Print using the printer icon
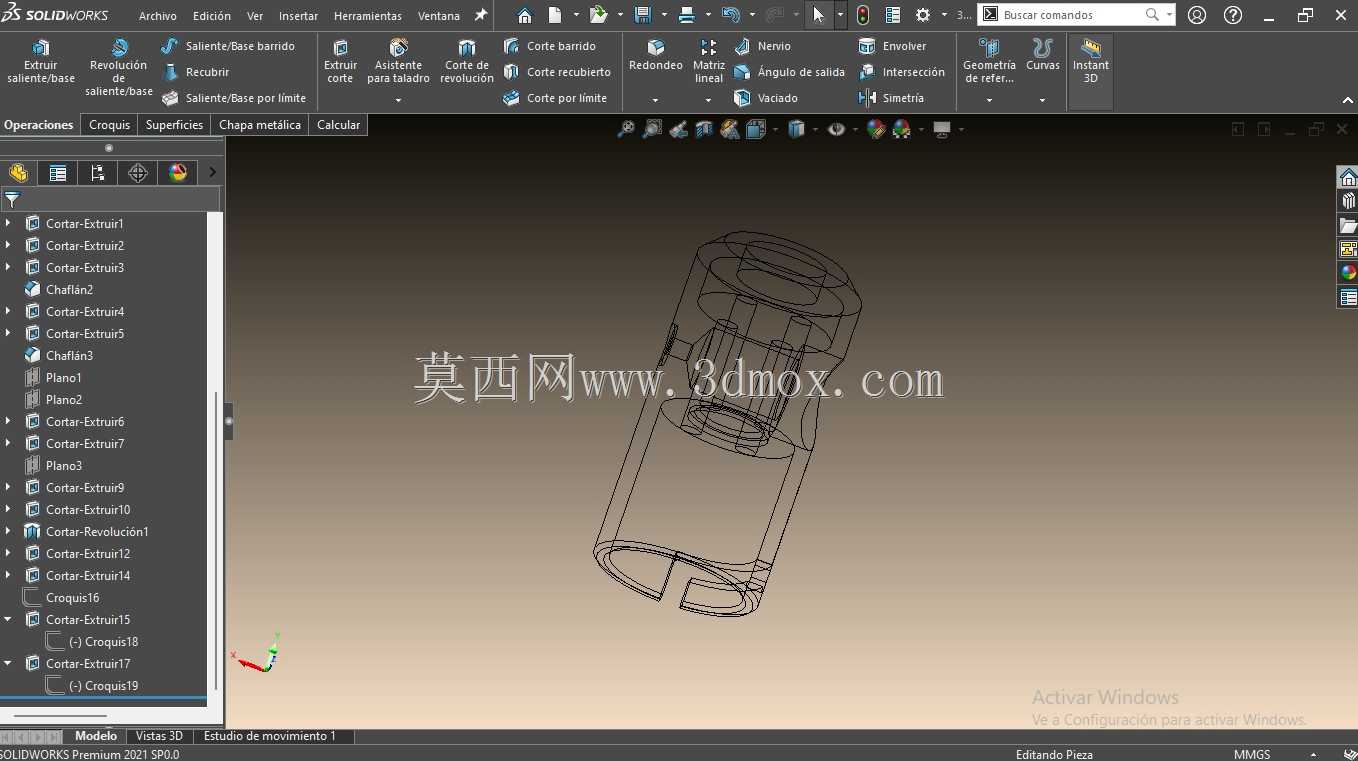The image size is (1358, 761). tap(687, 15)
